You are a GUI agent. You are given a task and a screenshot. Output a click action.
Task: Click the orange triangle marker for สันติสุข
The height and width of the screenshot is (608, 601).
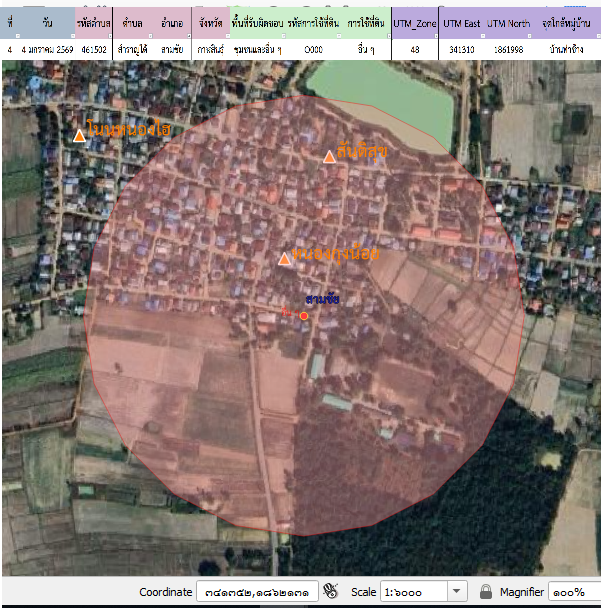click(x=329, y=156)
